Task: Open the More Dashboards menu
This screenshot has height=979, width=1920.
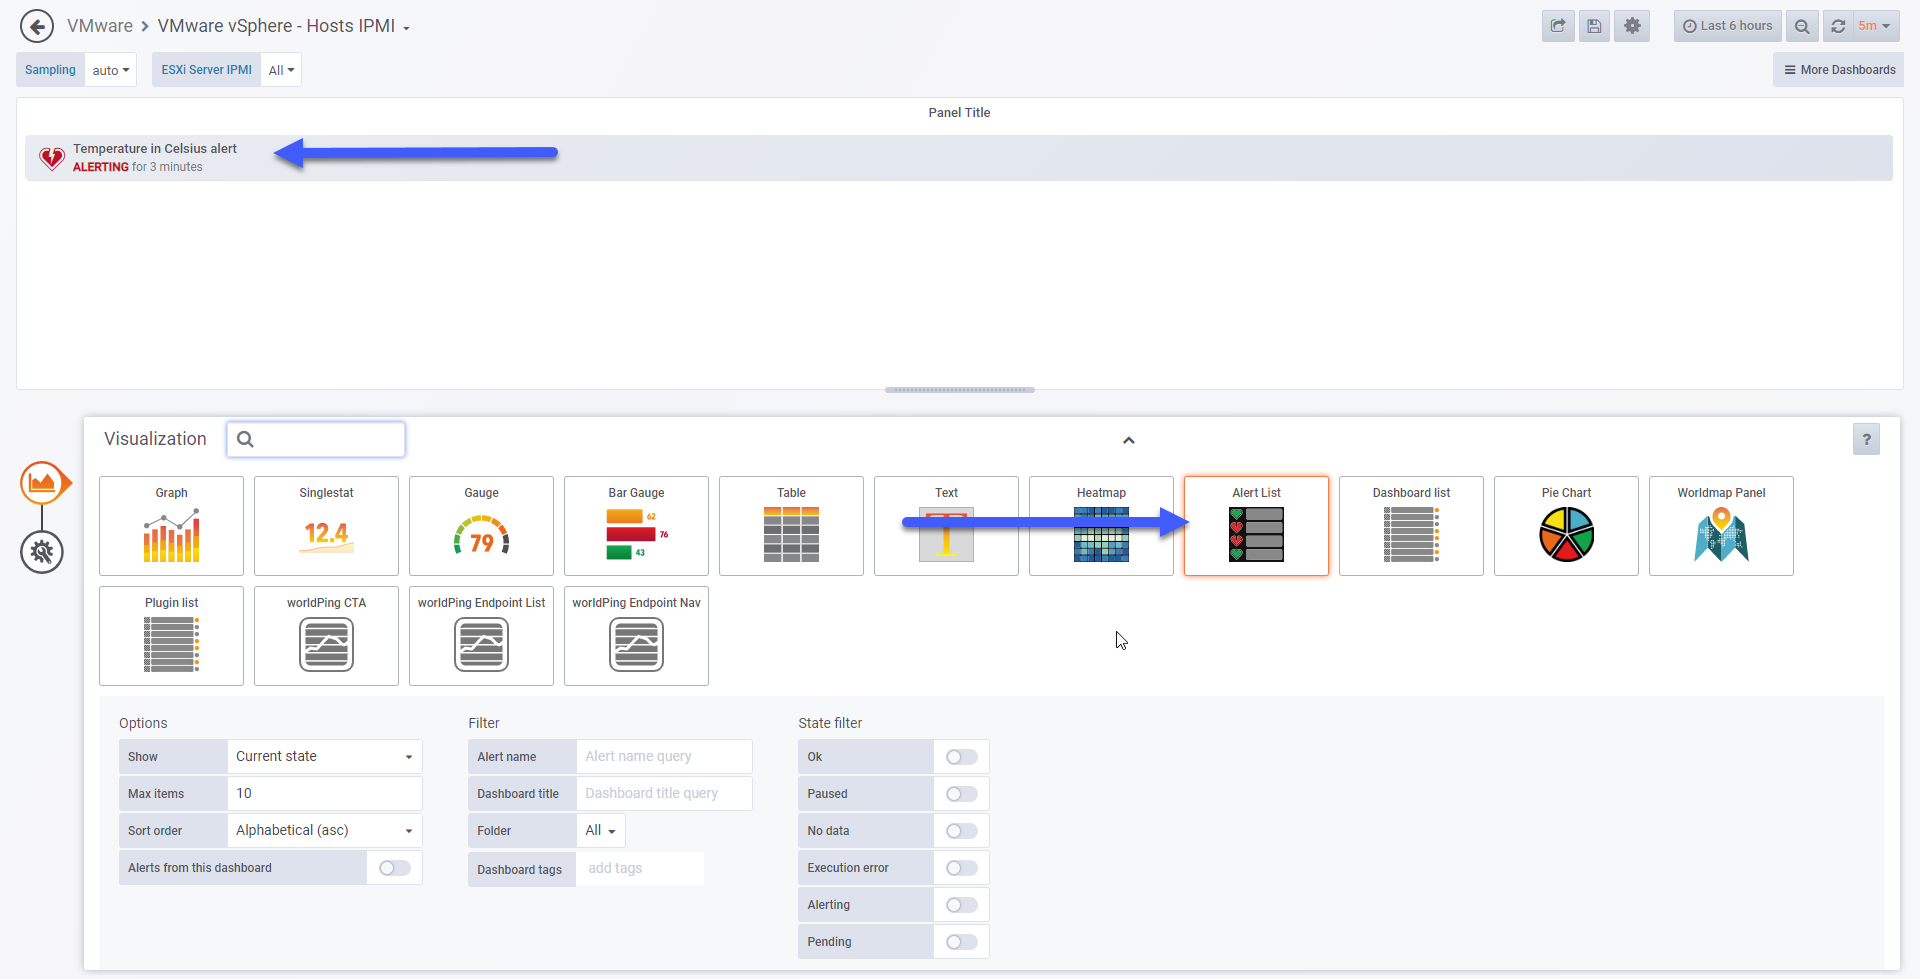Action: click(1839, 70)
